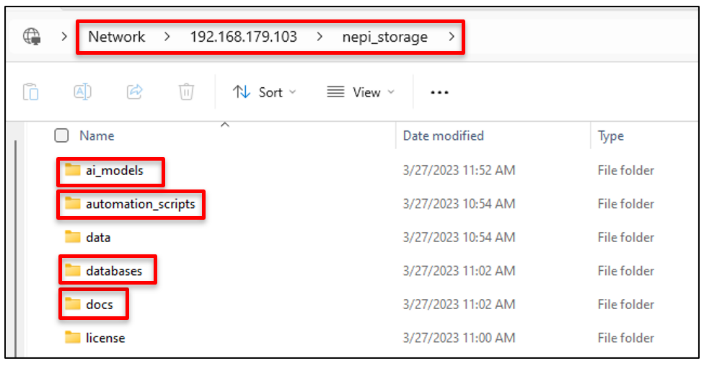Select the license folder icon
This screenshot has width=704, height=366.
(x=72, y=337)
